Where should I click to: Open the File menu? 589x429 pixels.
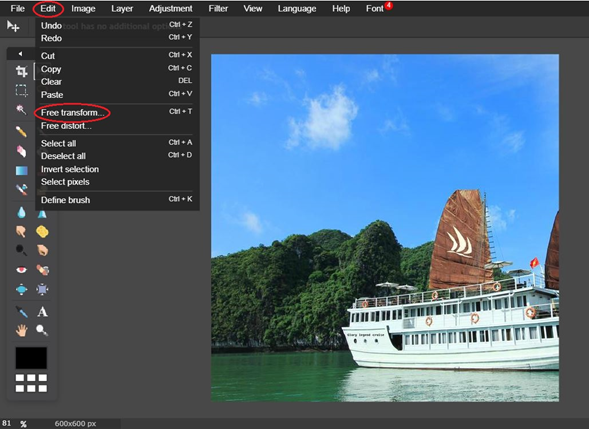point(17,8)
